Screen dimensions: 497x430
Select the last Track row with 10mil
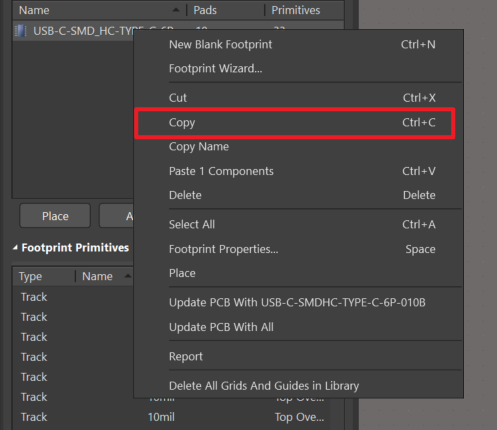pos(171,417)
